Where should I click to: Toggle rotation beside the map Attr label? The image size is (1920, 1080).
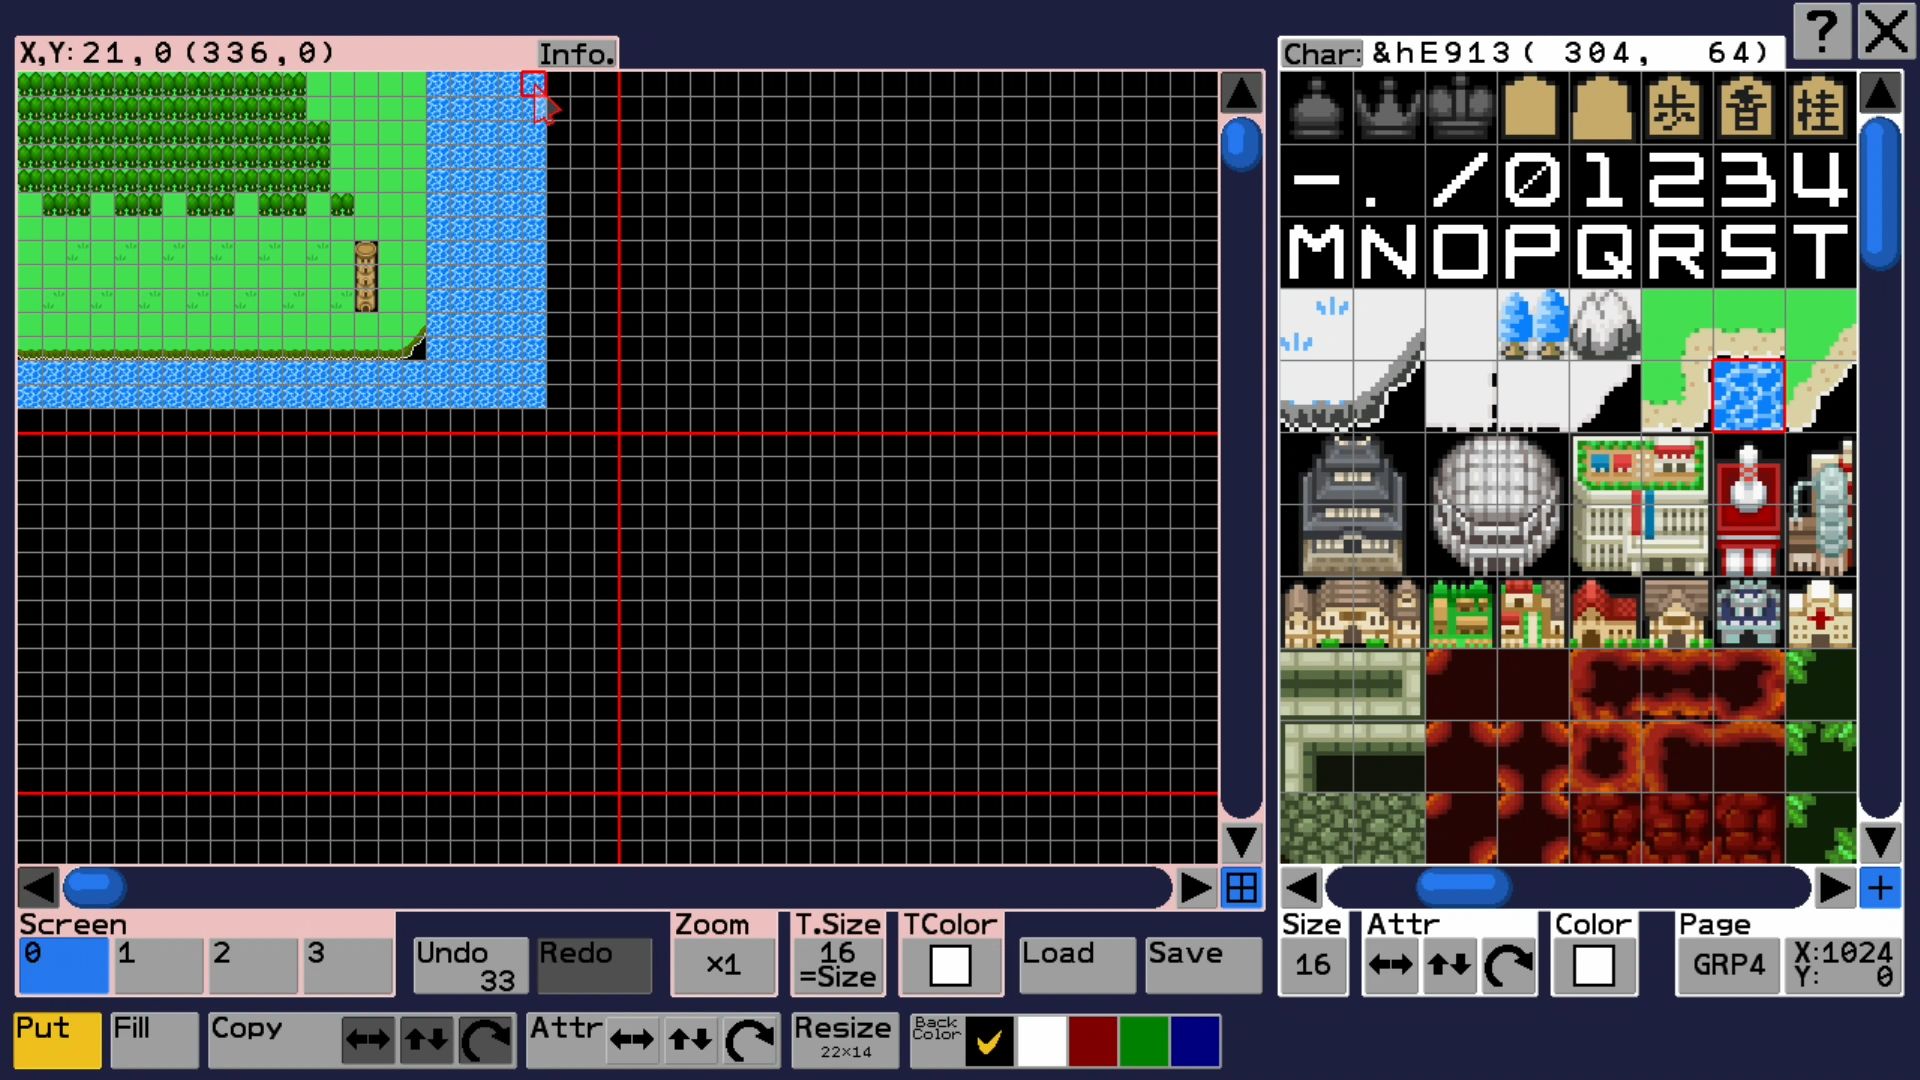pyautogui.click(x=751, y=1041)
